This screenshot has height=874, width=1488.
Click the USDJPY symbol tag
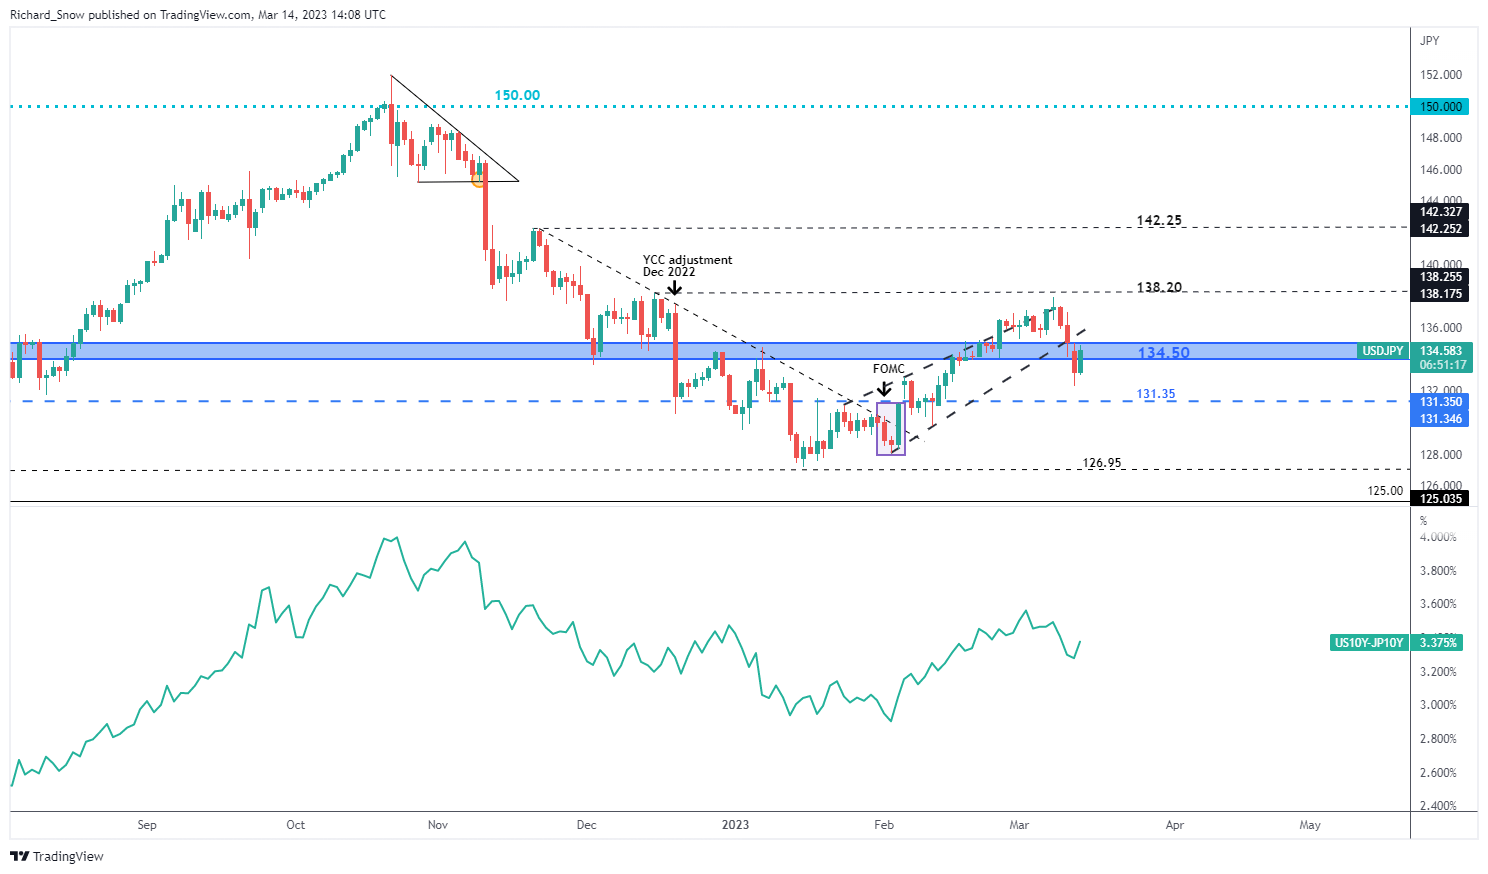pyautogui.click(x=1383, y=351)
